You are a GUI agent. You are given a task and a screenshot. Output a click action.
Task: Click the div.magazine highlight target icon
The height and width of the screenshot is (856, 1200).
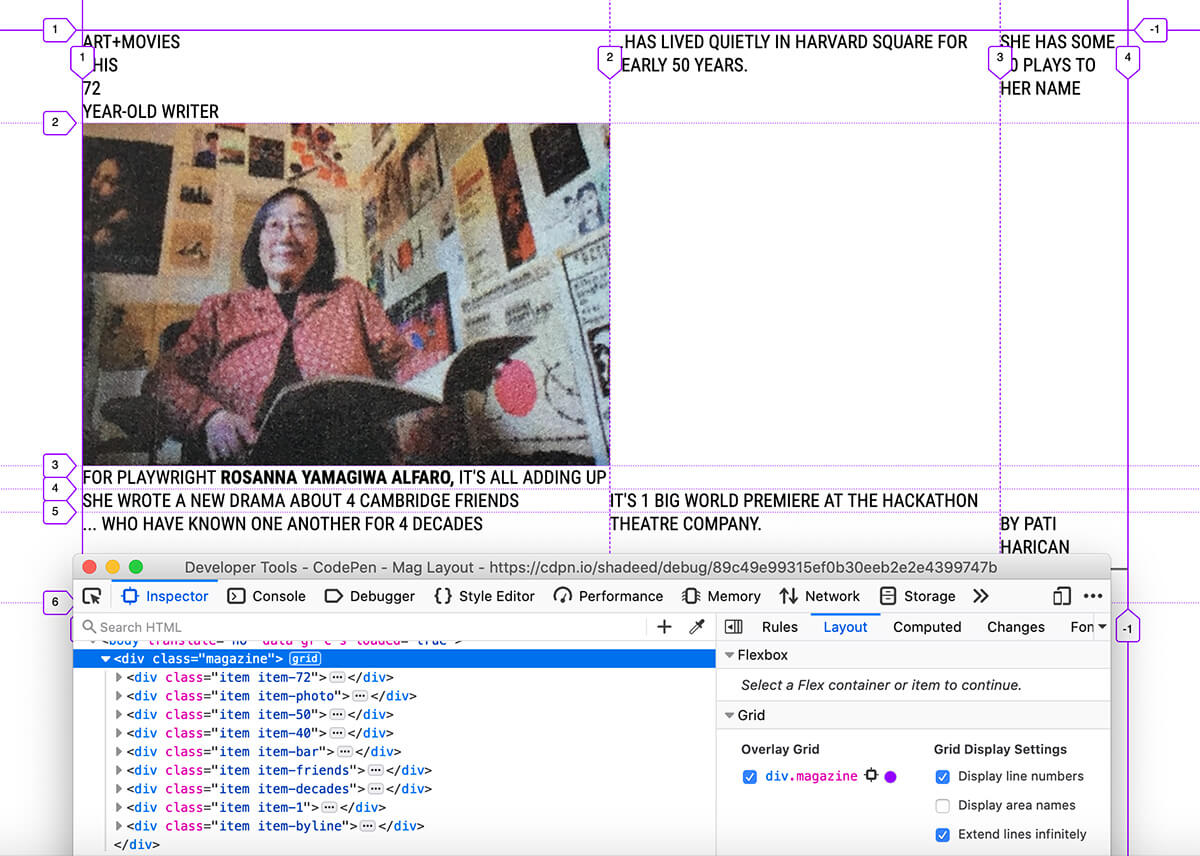[871, 776]
